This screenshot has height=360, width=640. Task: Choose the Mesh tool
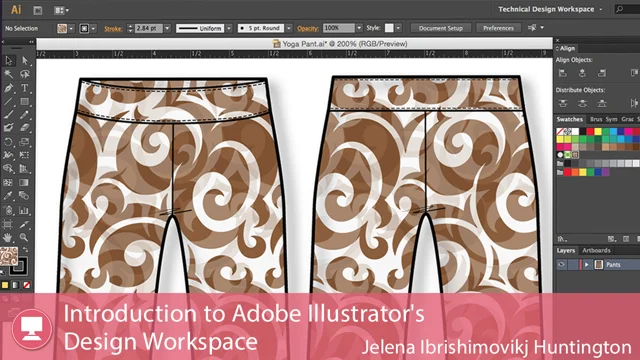9,183
